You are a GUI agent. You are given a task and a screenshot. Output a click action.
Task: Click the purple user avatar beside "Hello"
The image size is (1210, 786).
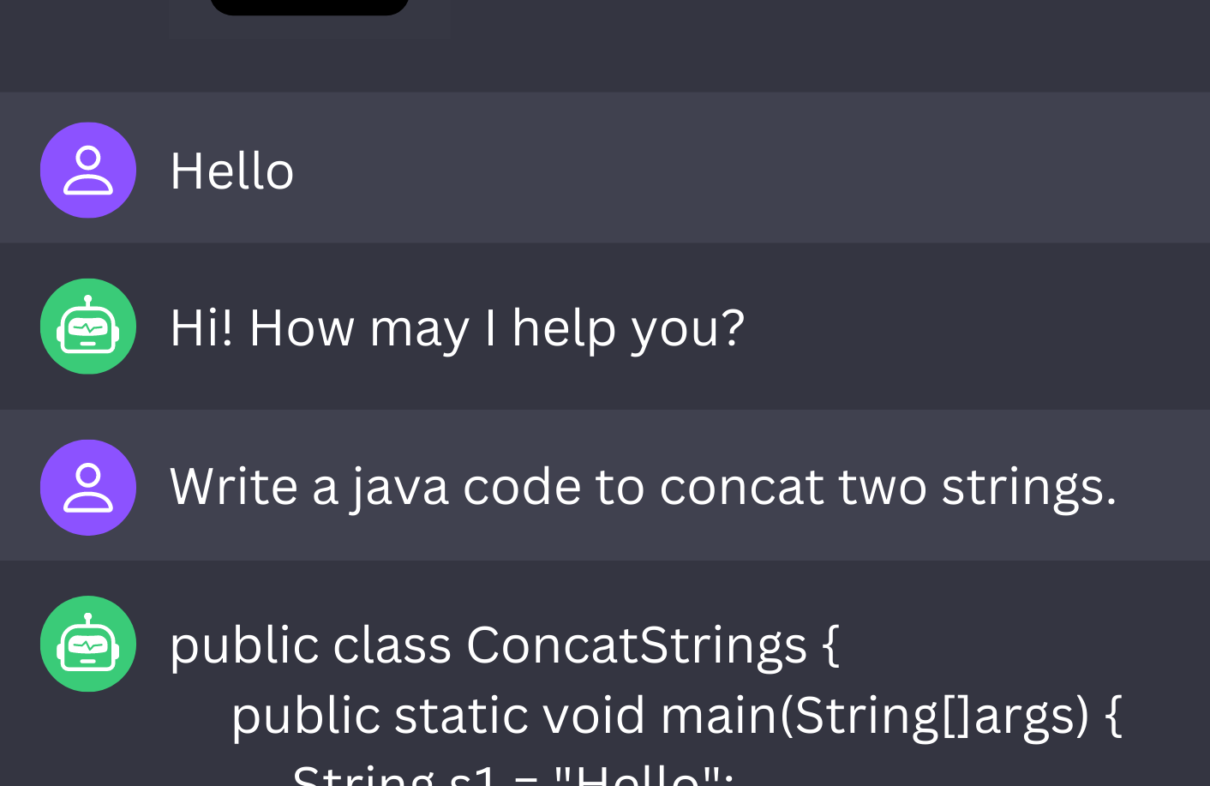point(88,170)
